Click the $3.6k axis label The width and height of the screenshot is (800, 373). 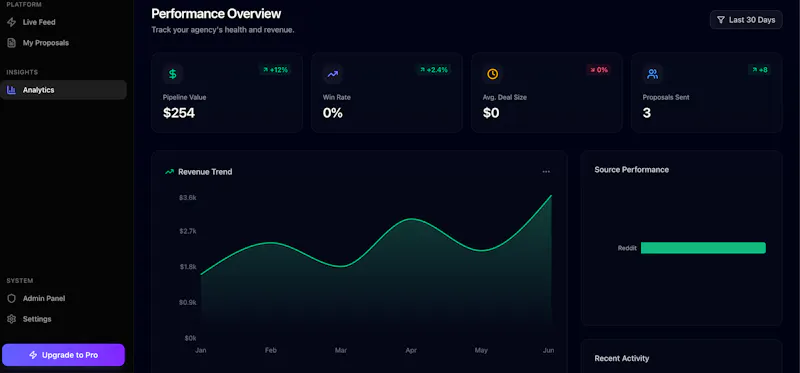click(188, 198)
